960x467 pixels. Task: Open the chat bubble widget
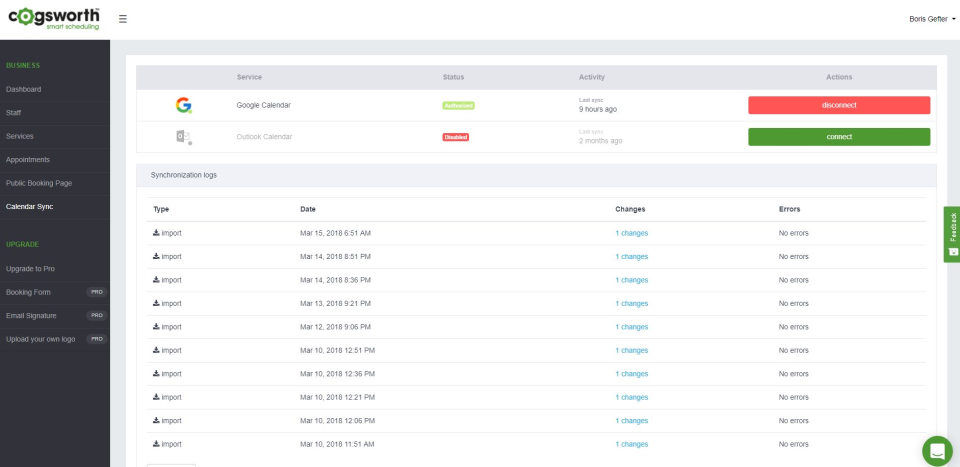click(x=937, y=451)
